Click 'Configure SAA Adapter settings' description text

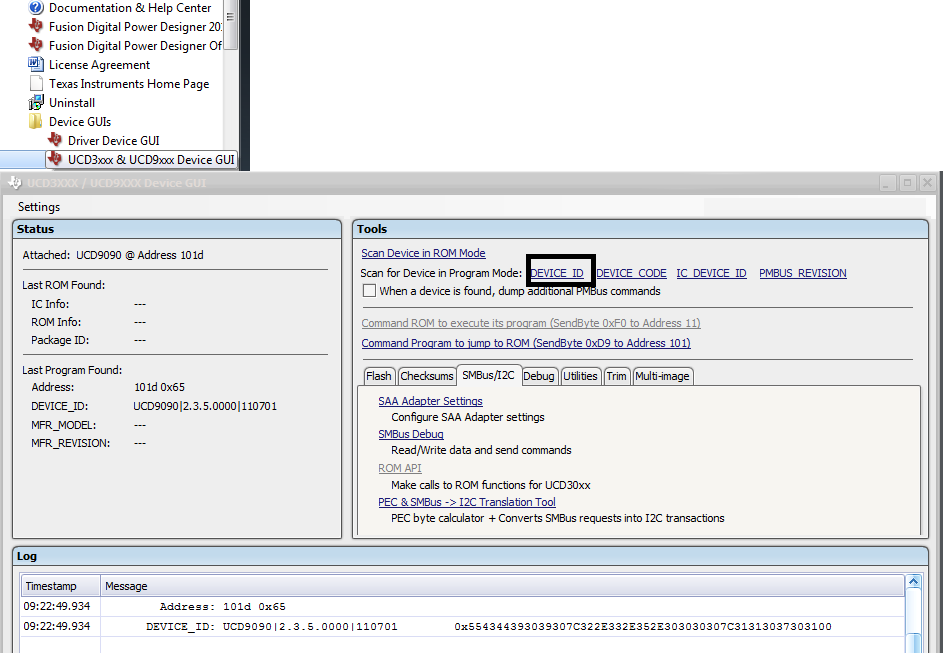click(468, 417)
